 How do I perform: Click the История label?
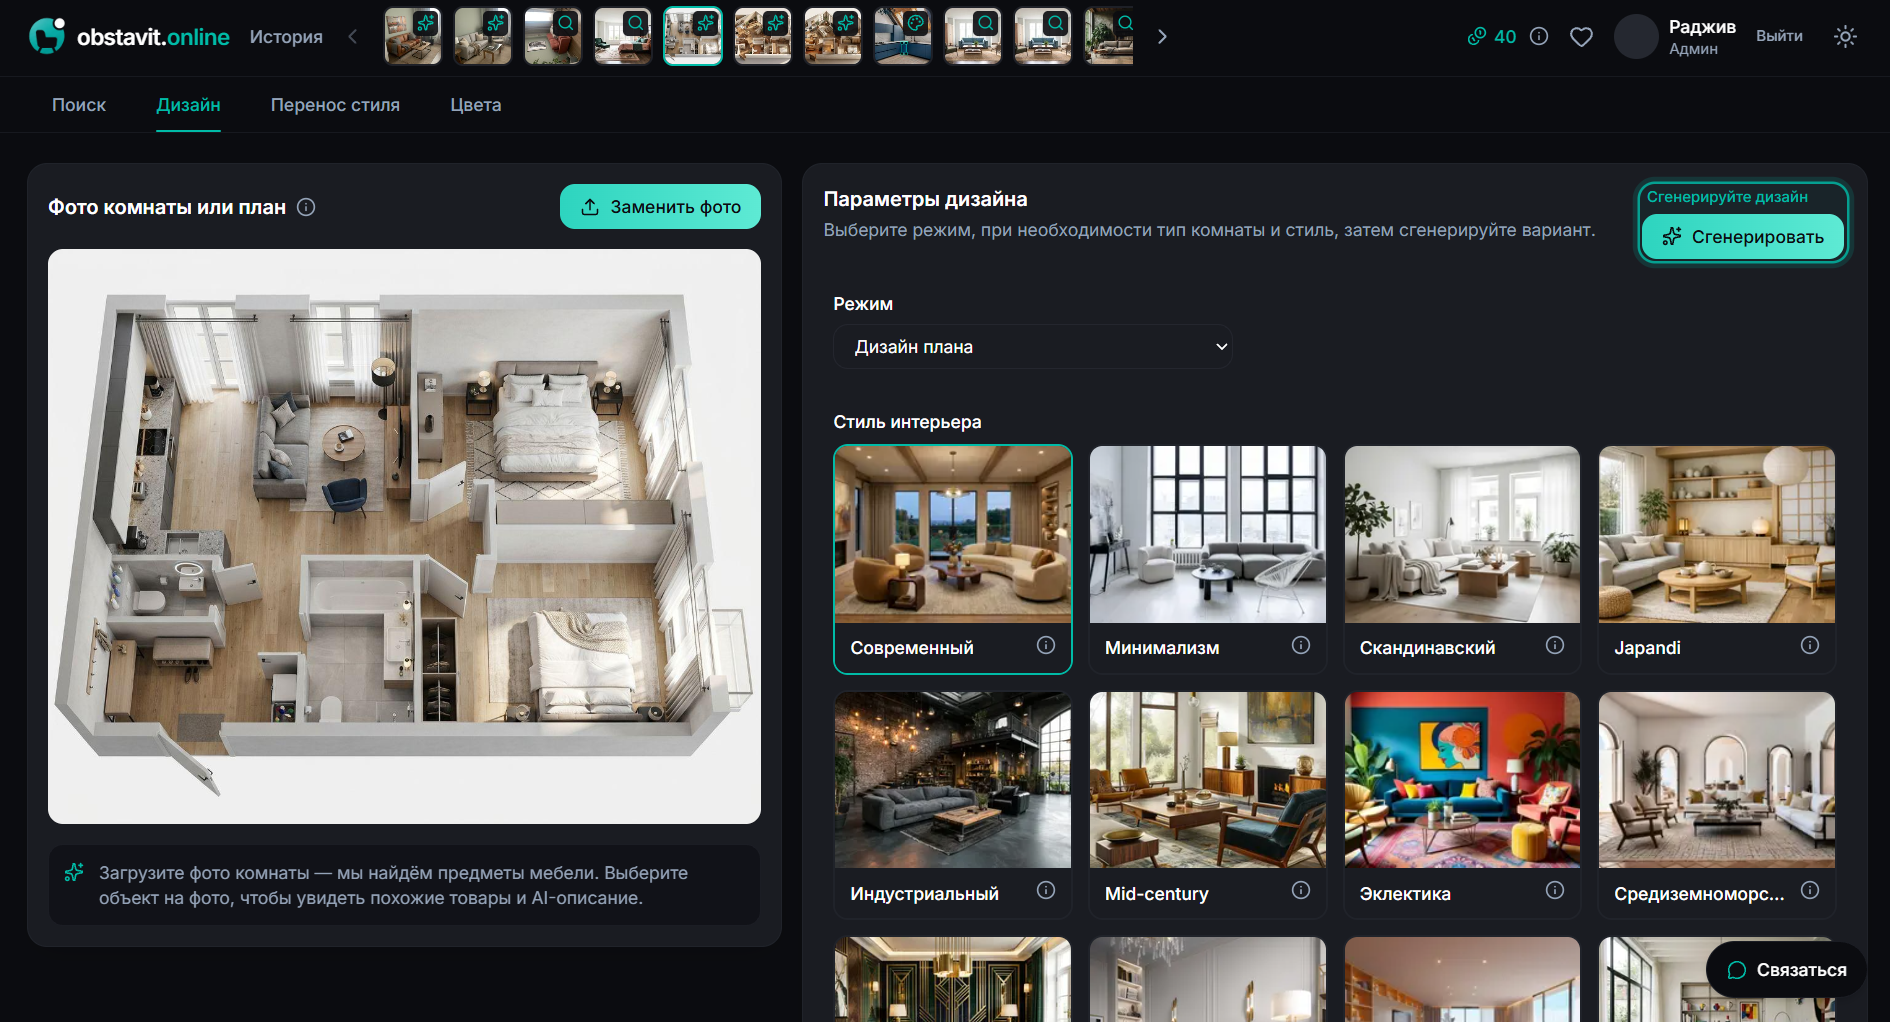(x=286, y=37)
